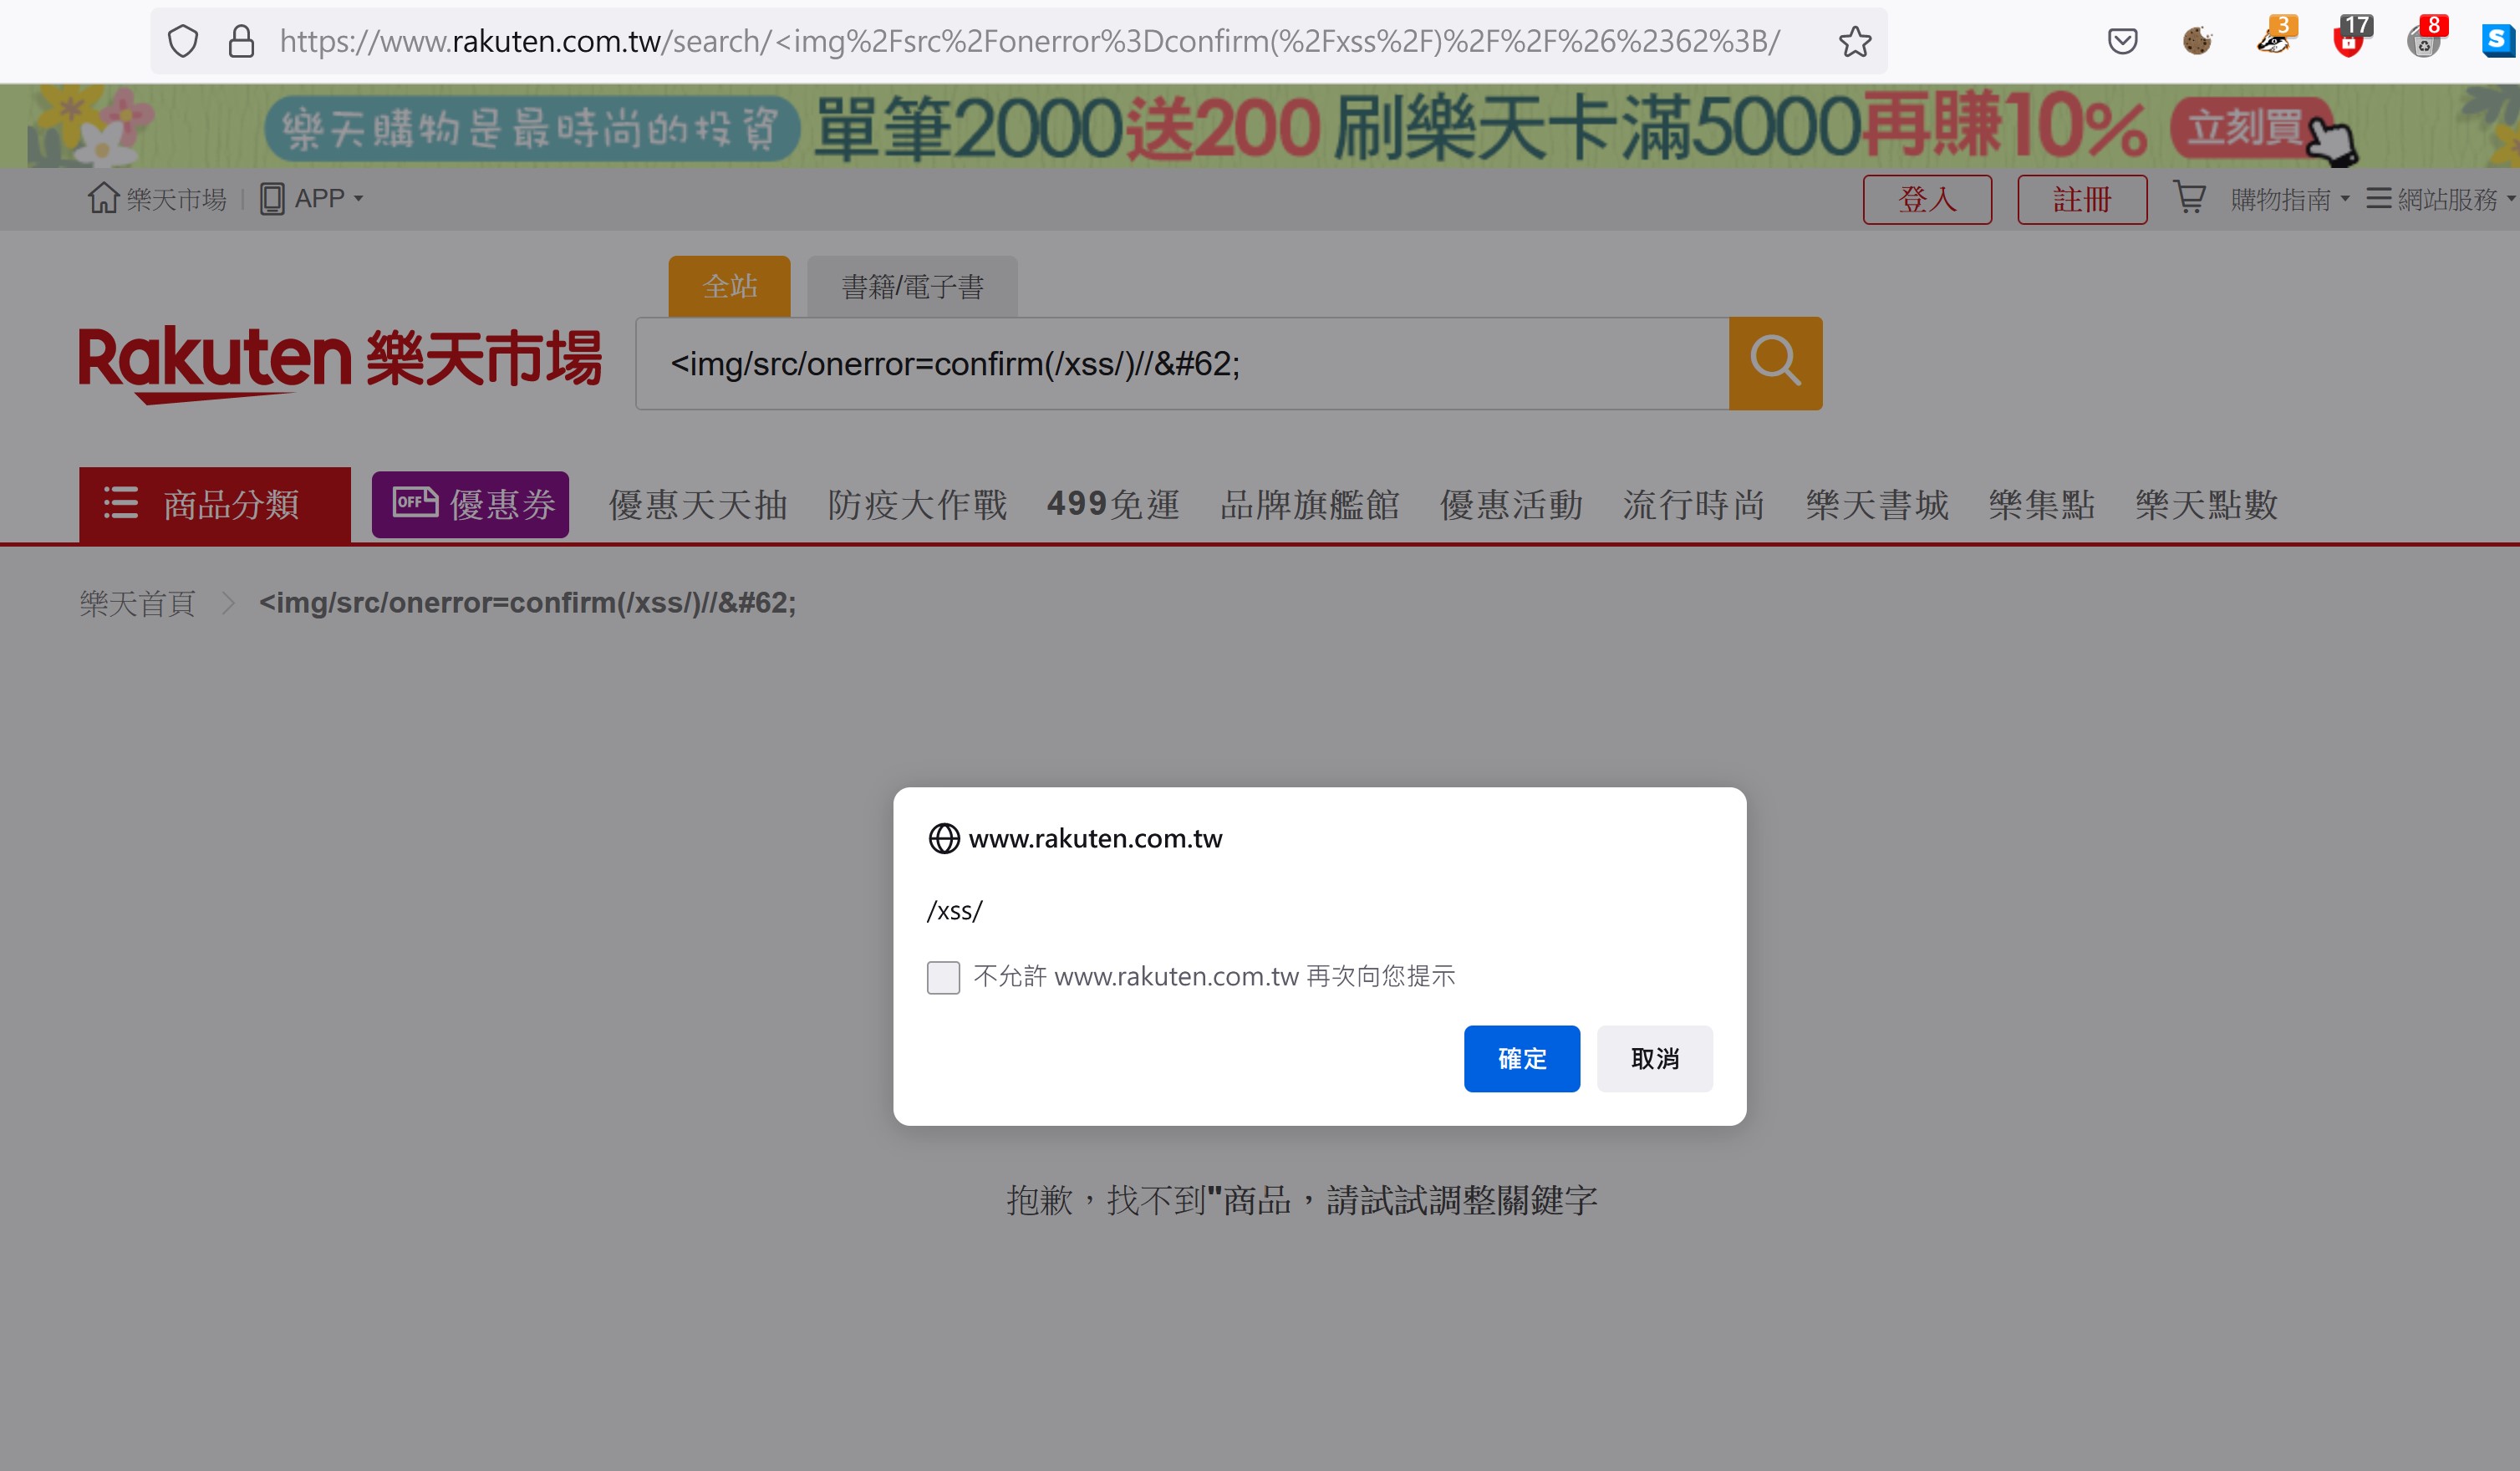Open 樂天點數 in the navigation bar
The width and height of the screenshot is (2520, 1471).
click(x=2207, y=504)
